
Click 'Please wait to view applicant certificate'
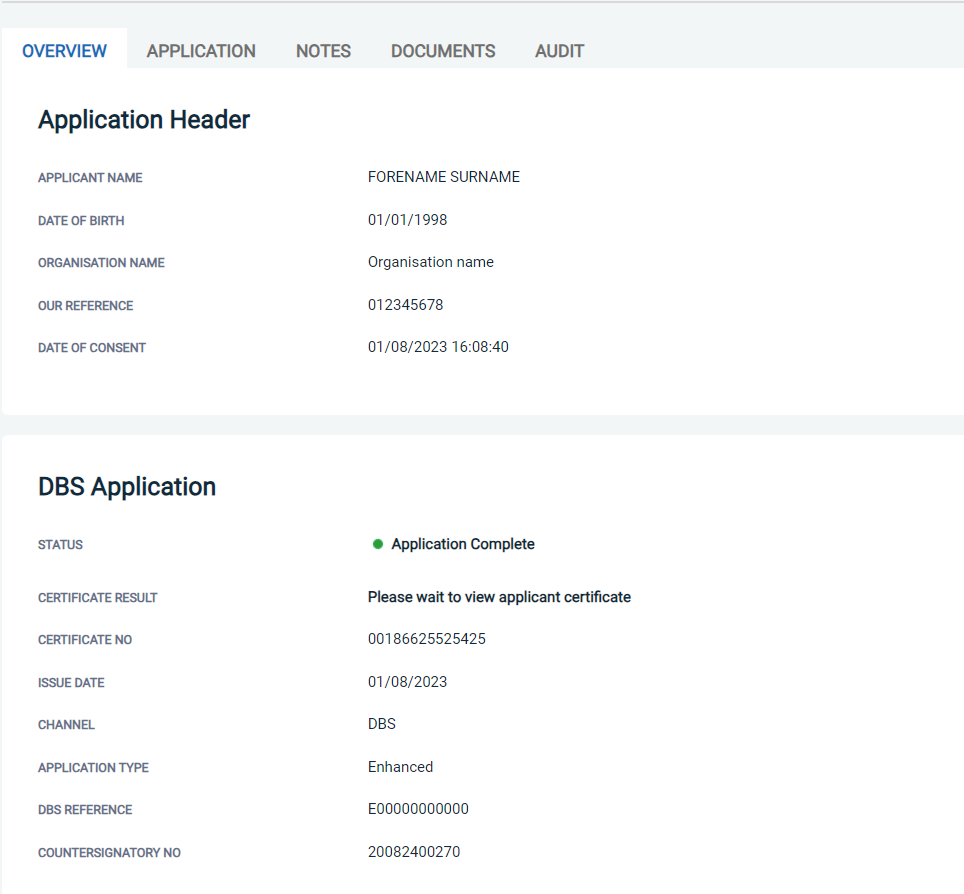click(x=499, y=597)
